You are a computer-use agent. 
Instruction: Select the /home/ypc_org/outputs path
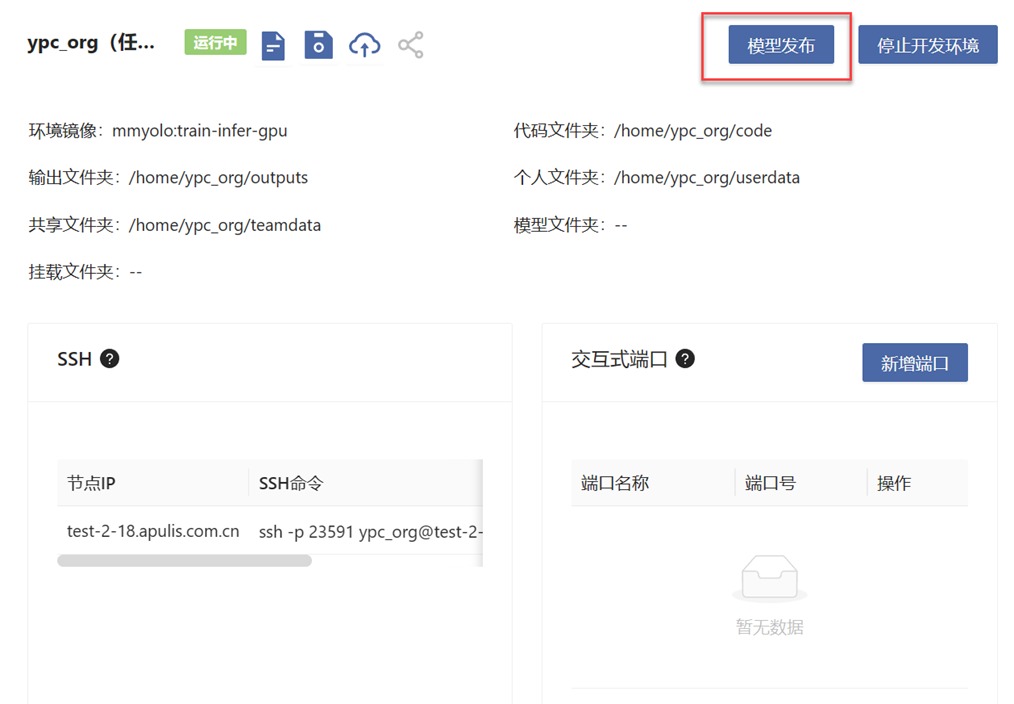click(x=219, y=178)
